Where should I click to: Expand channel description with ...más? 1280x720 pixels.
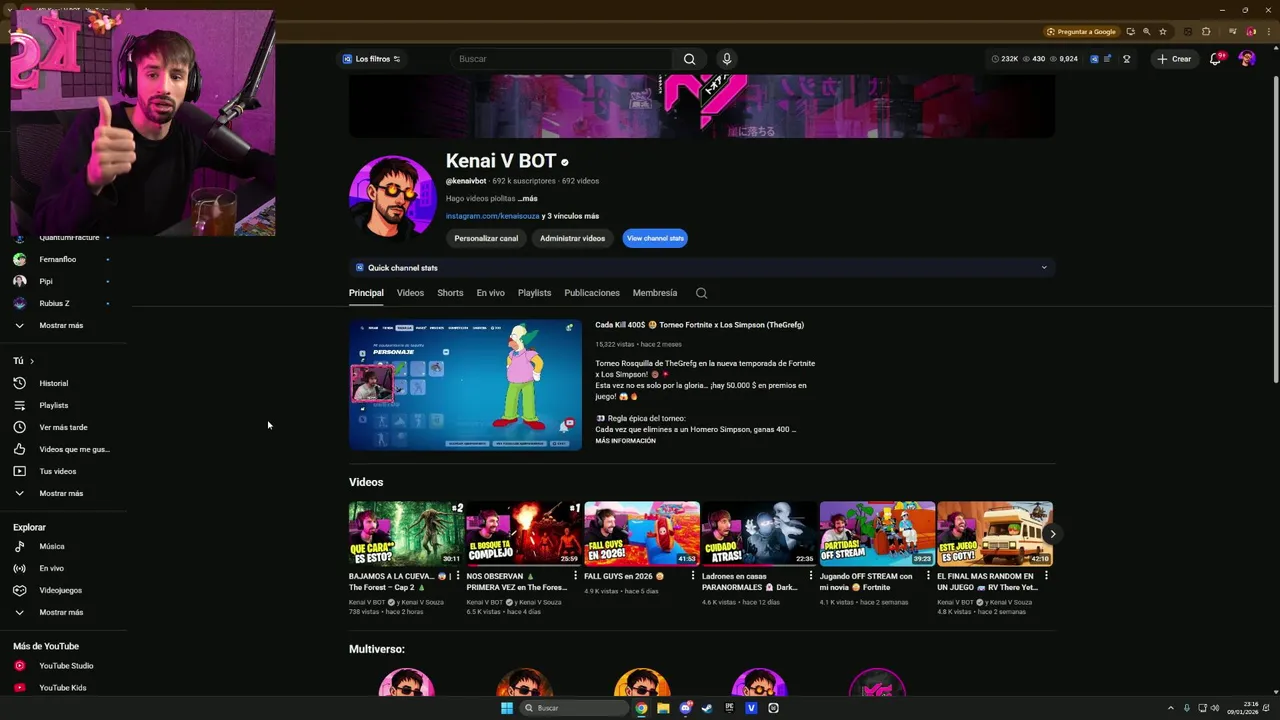527,199
